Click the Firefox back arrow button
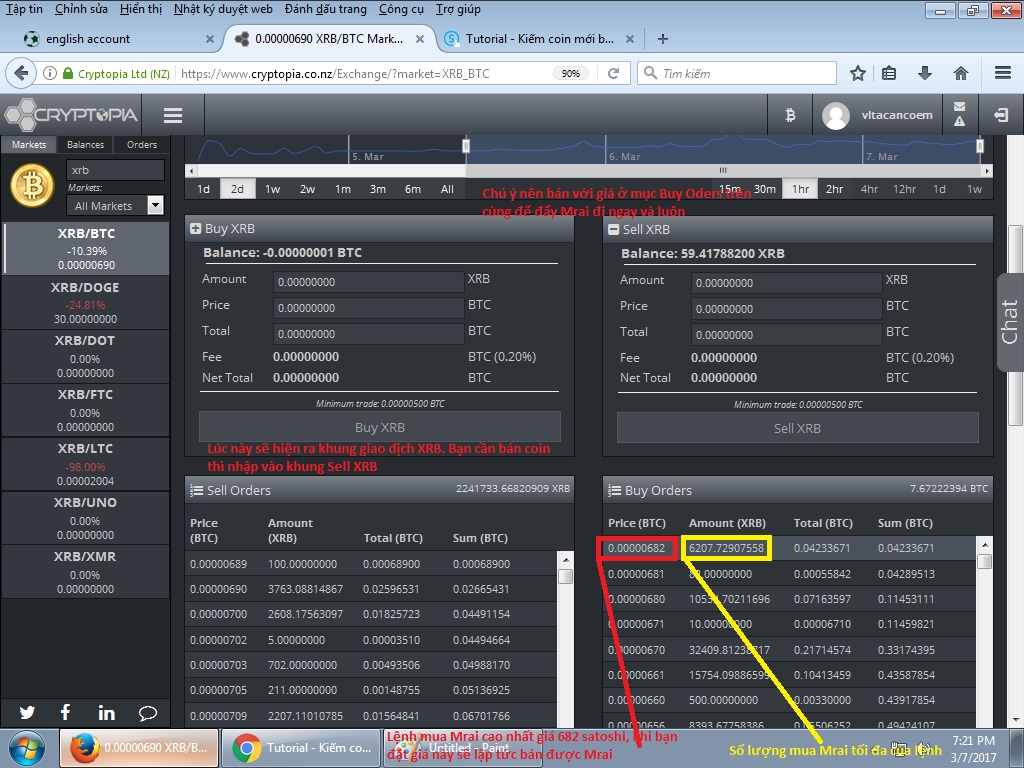Viewport: 1024px width, 768px height. point(21,73)
